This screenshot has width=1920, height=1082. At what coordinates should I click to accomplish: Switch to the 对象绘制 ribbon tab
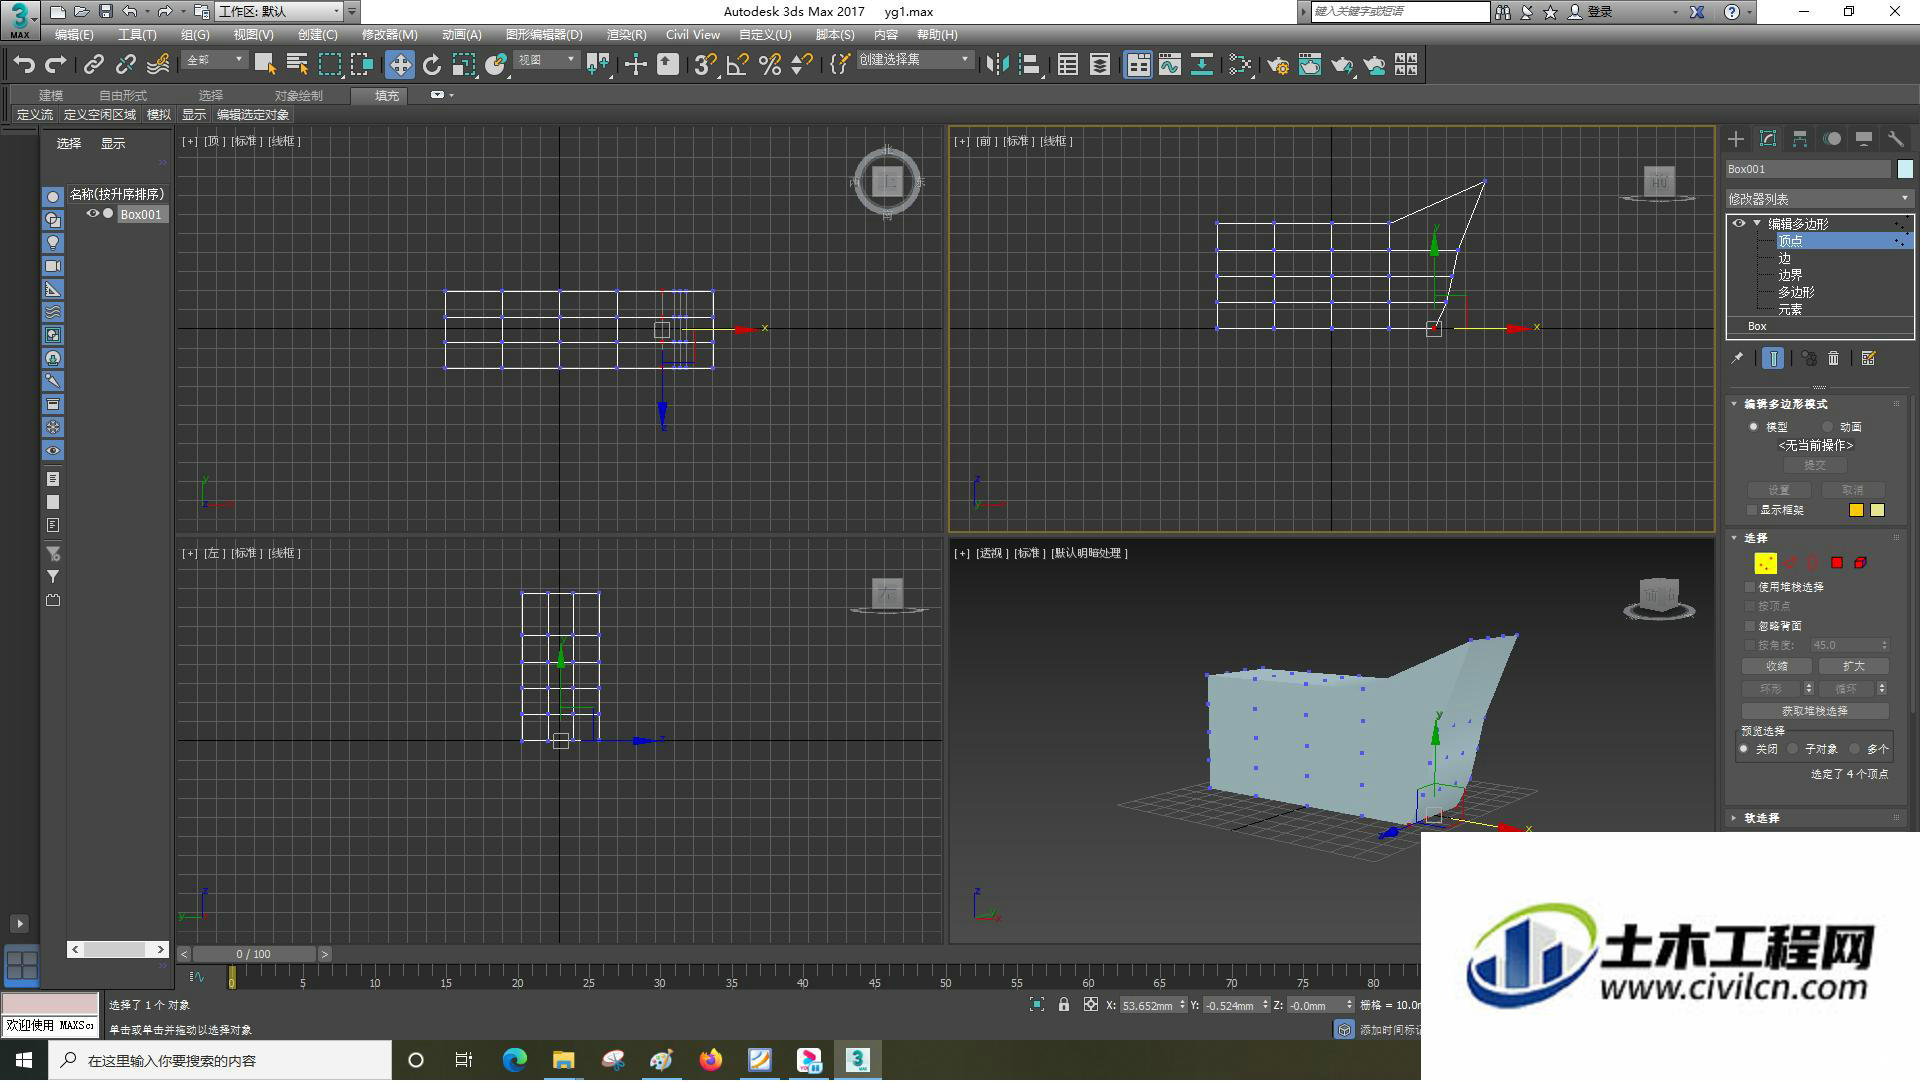point(298,96)
